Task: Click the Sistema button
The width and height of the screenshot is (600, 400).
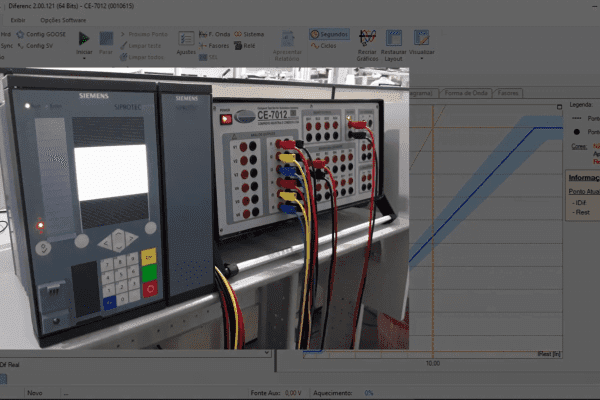Action: 254,34
